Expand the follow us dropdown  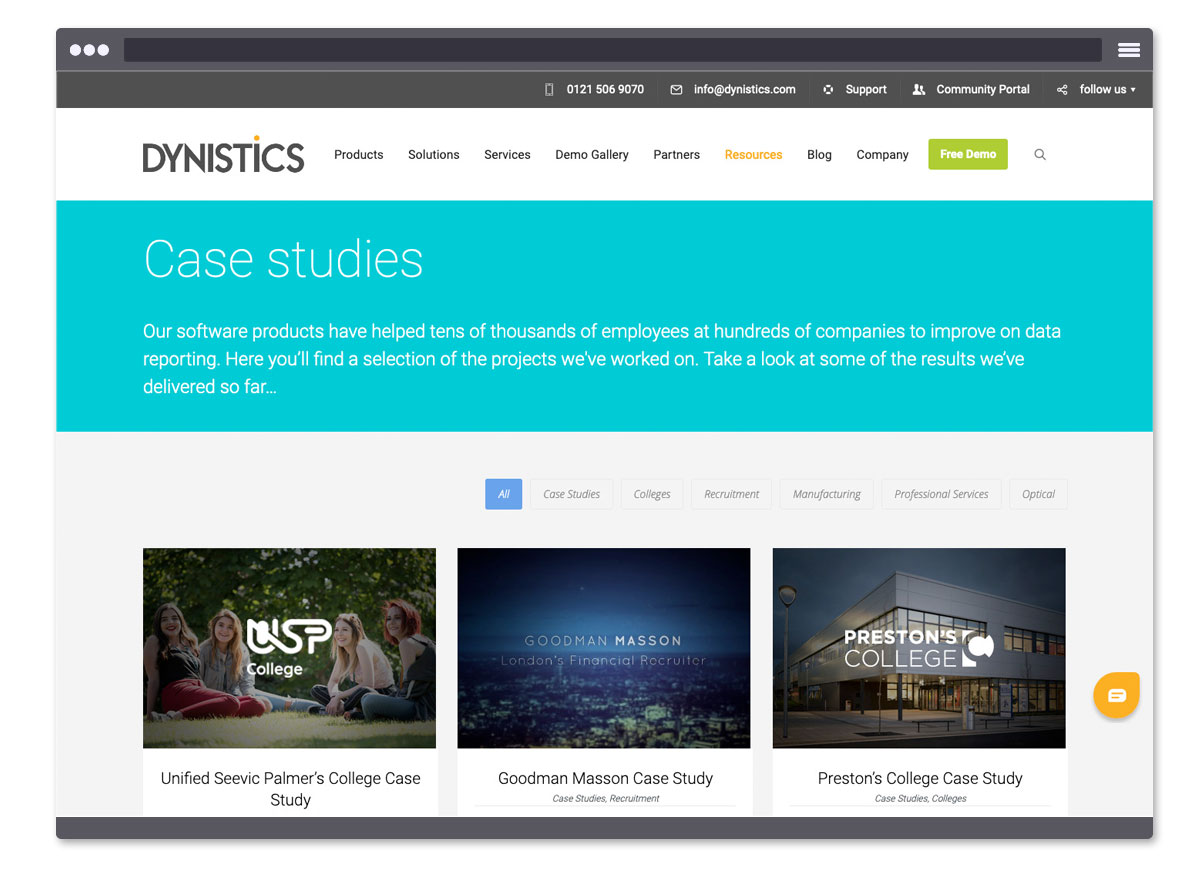1107,90
